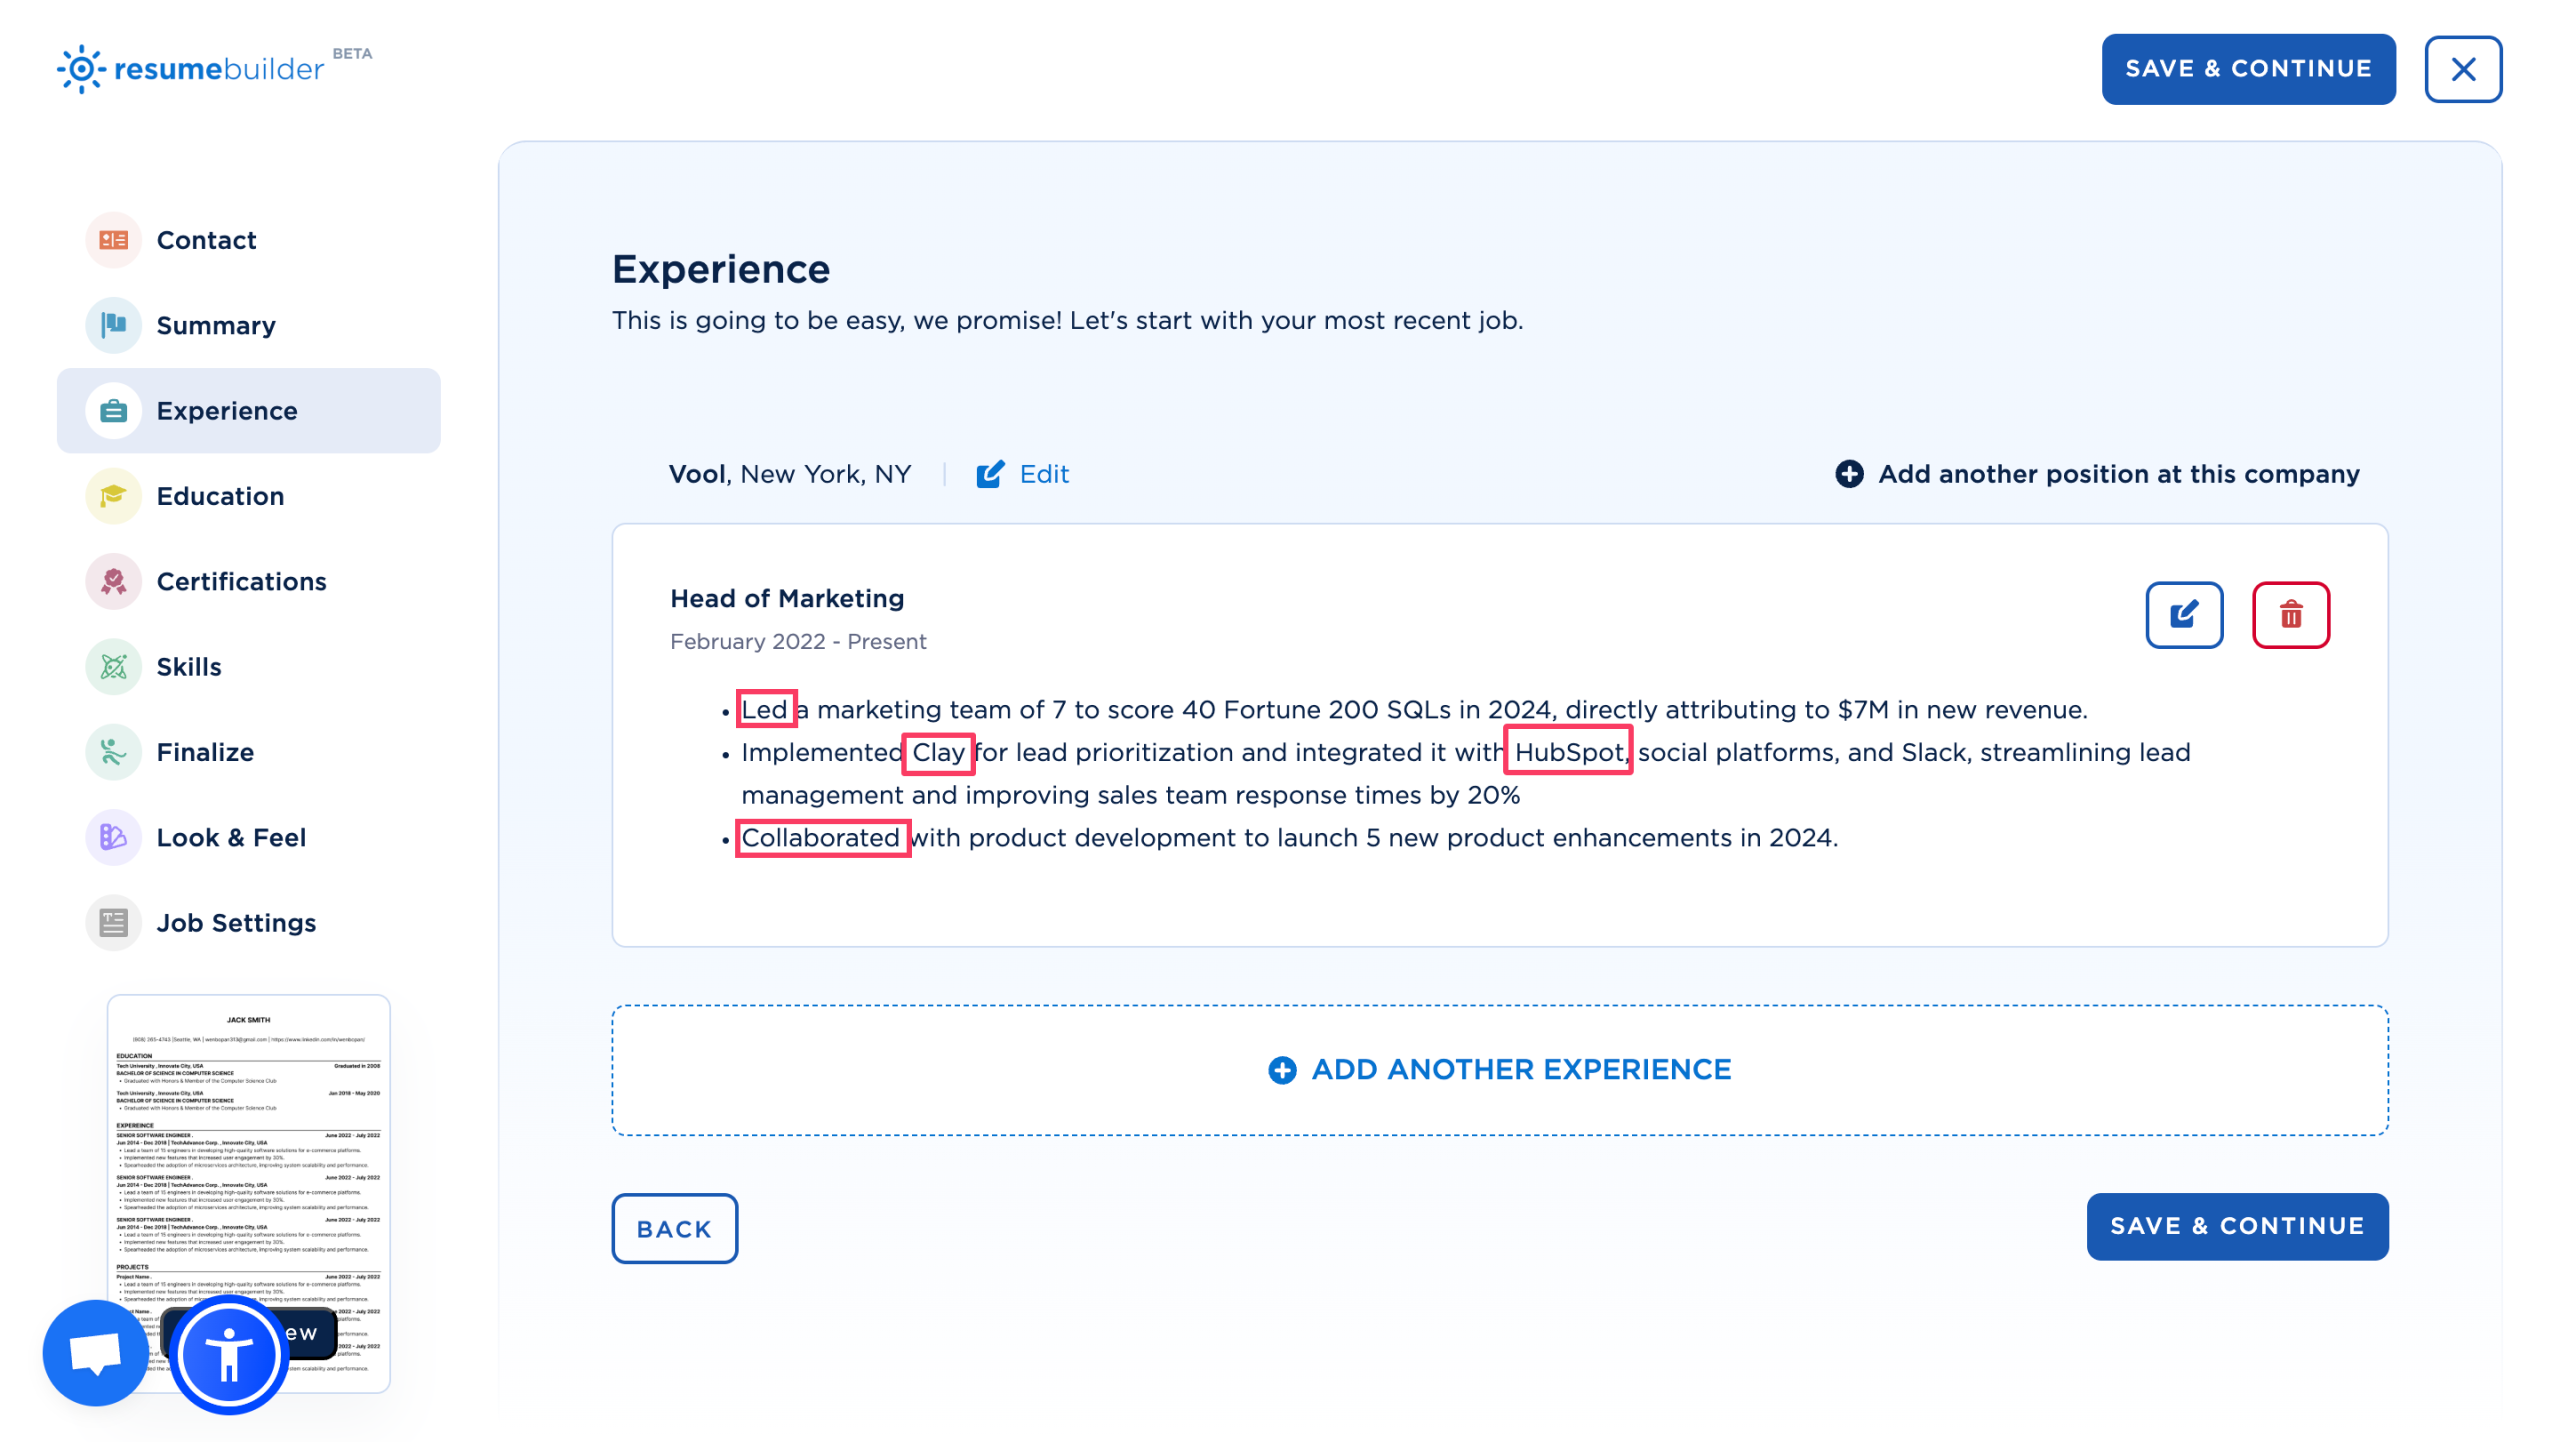The width and height of the screenshot is (2560, 1442).
Task: Select the Experience briefcase icon
Action: [x=113, y=410]
